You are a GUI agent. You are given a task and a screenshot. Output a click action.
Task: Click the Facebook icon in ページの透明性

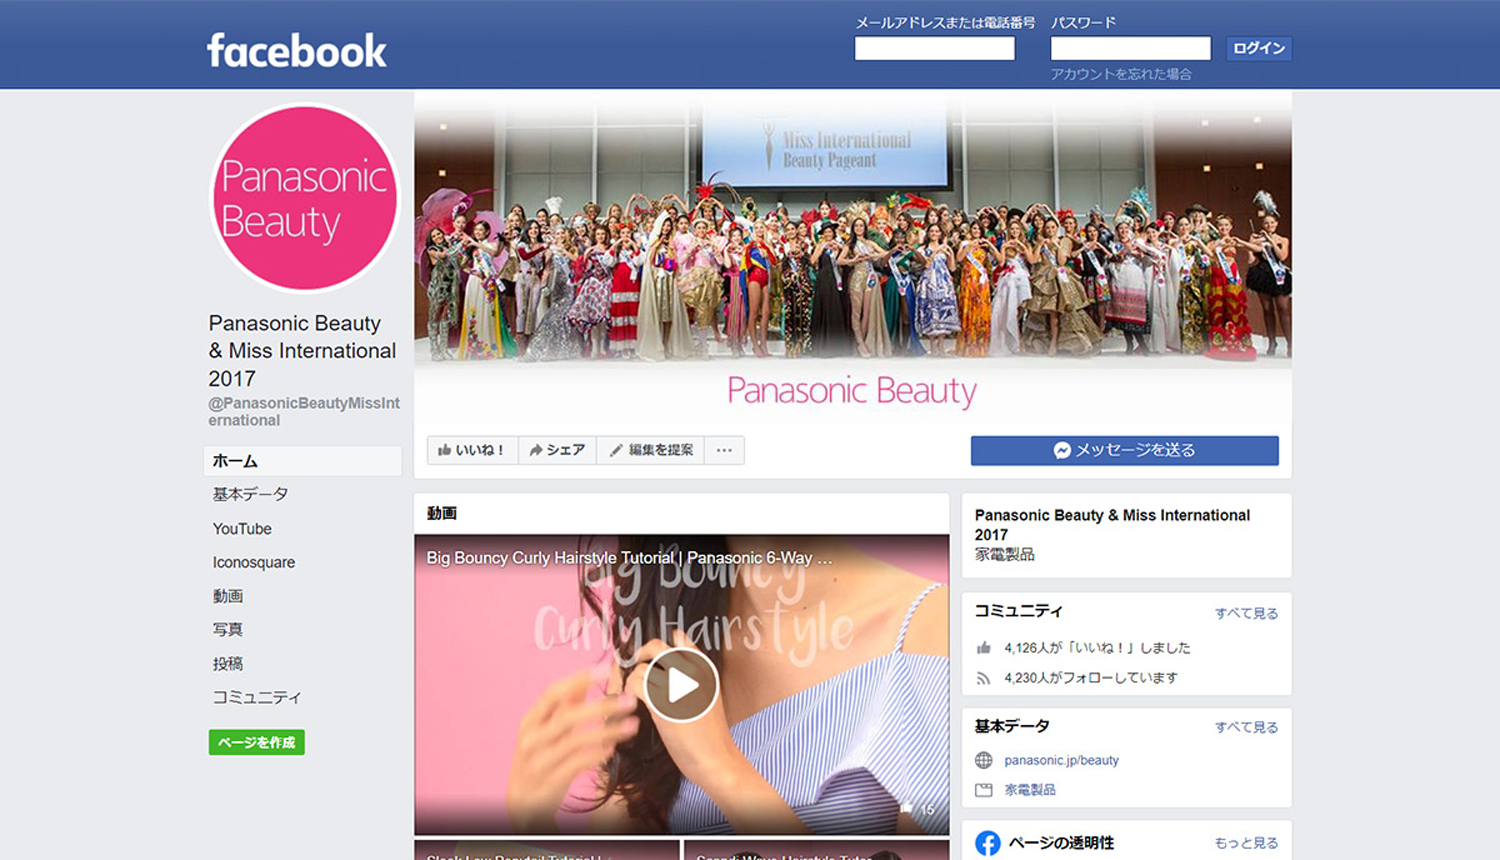click(x=988, y=843)
